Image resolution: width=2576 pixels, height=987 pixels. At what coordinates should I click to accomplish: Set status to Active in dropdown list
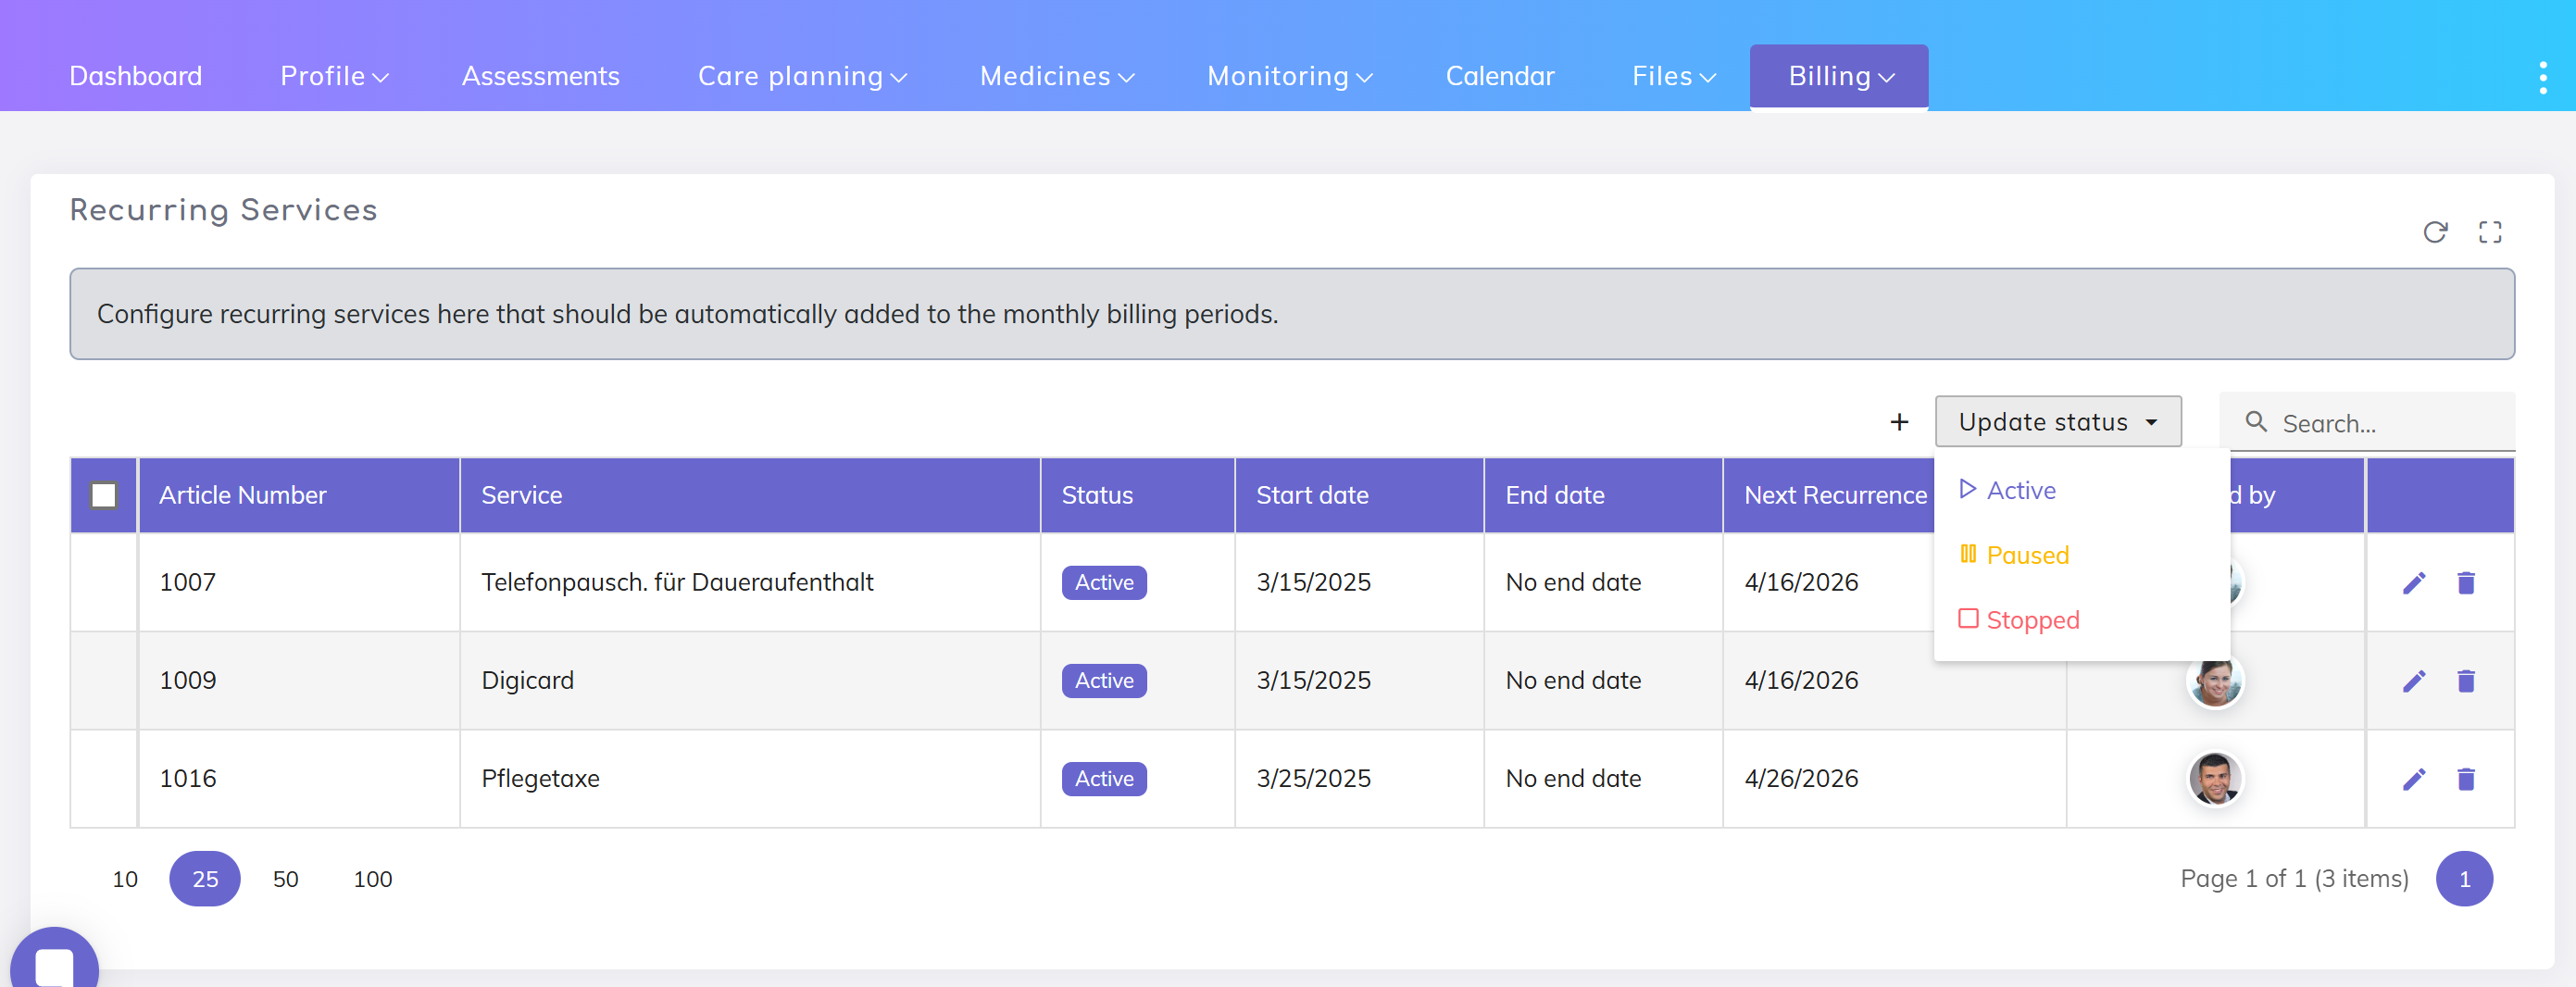coord(2020,490)
